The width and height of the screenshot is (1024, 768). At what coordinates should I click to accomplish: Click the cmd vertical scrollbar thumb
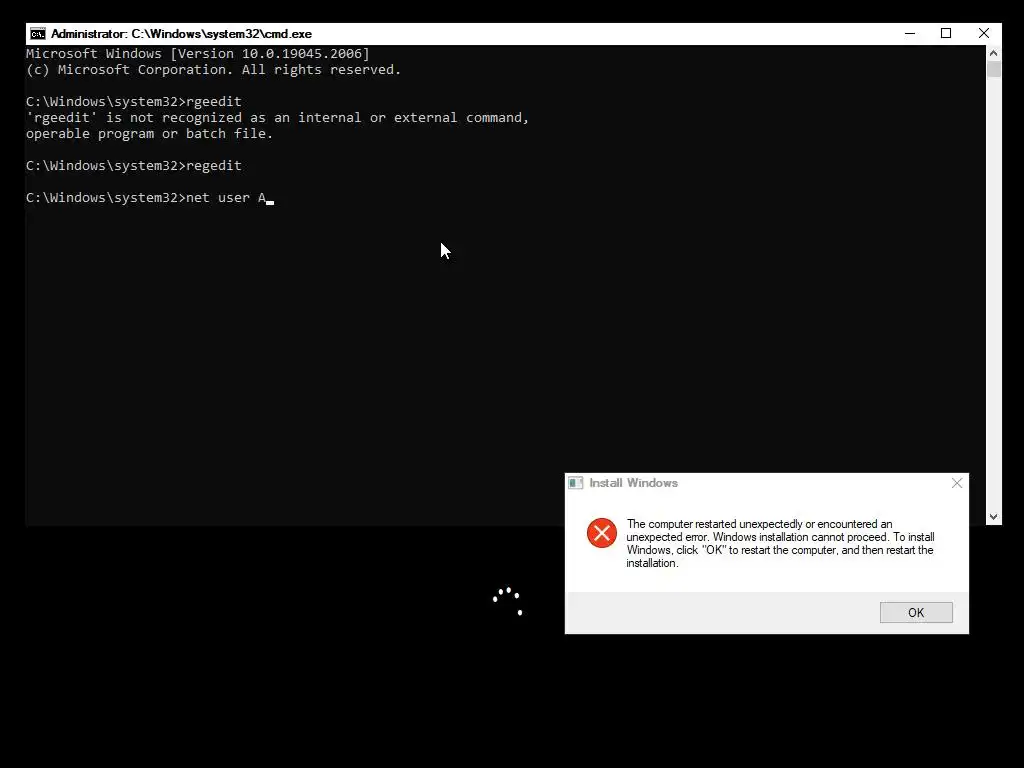(994, 69)
